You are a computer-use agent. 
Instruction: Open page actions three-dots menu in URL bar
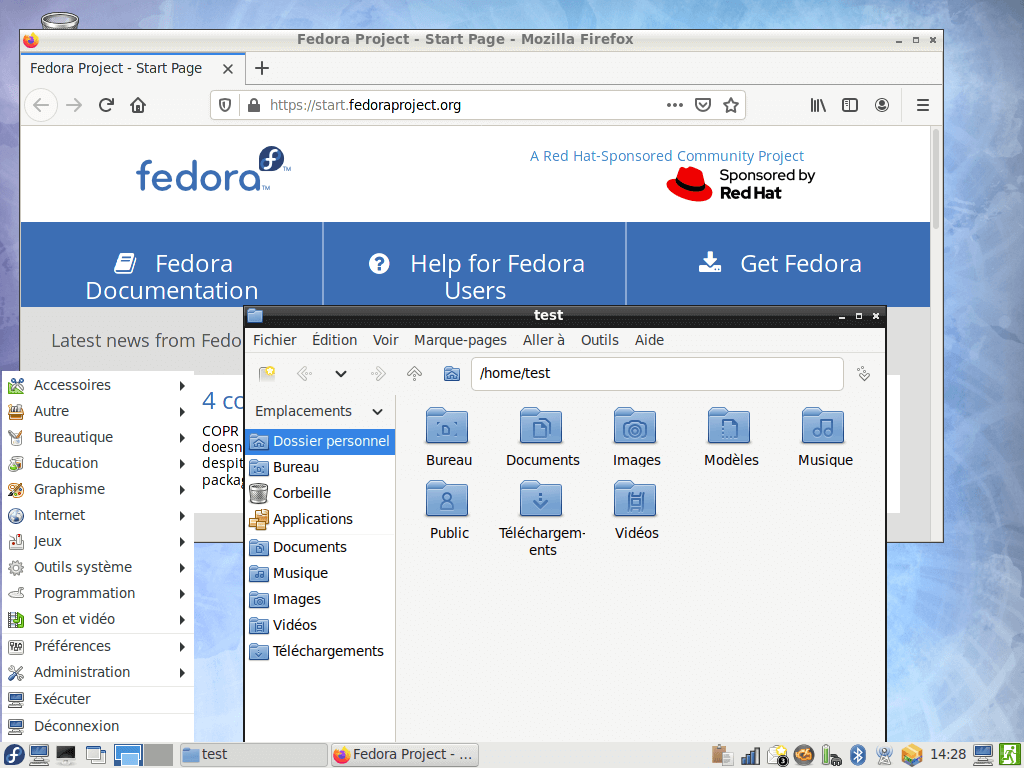click(x=675, y=105)
